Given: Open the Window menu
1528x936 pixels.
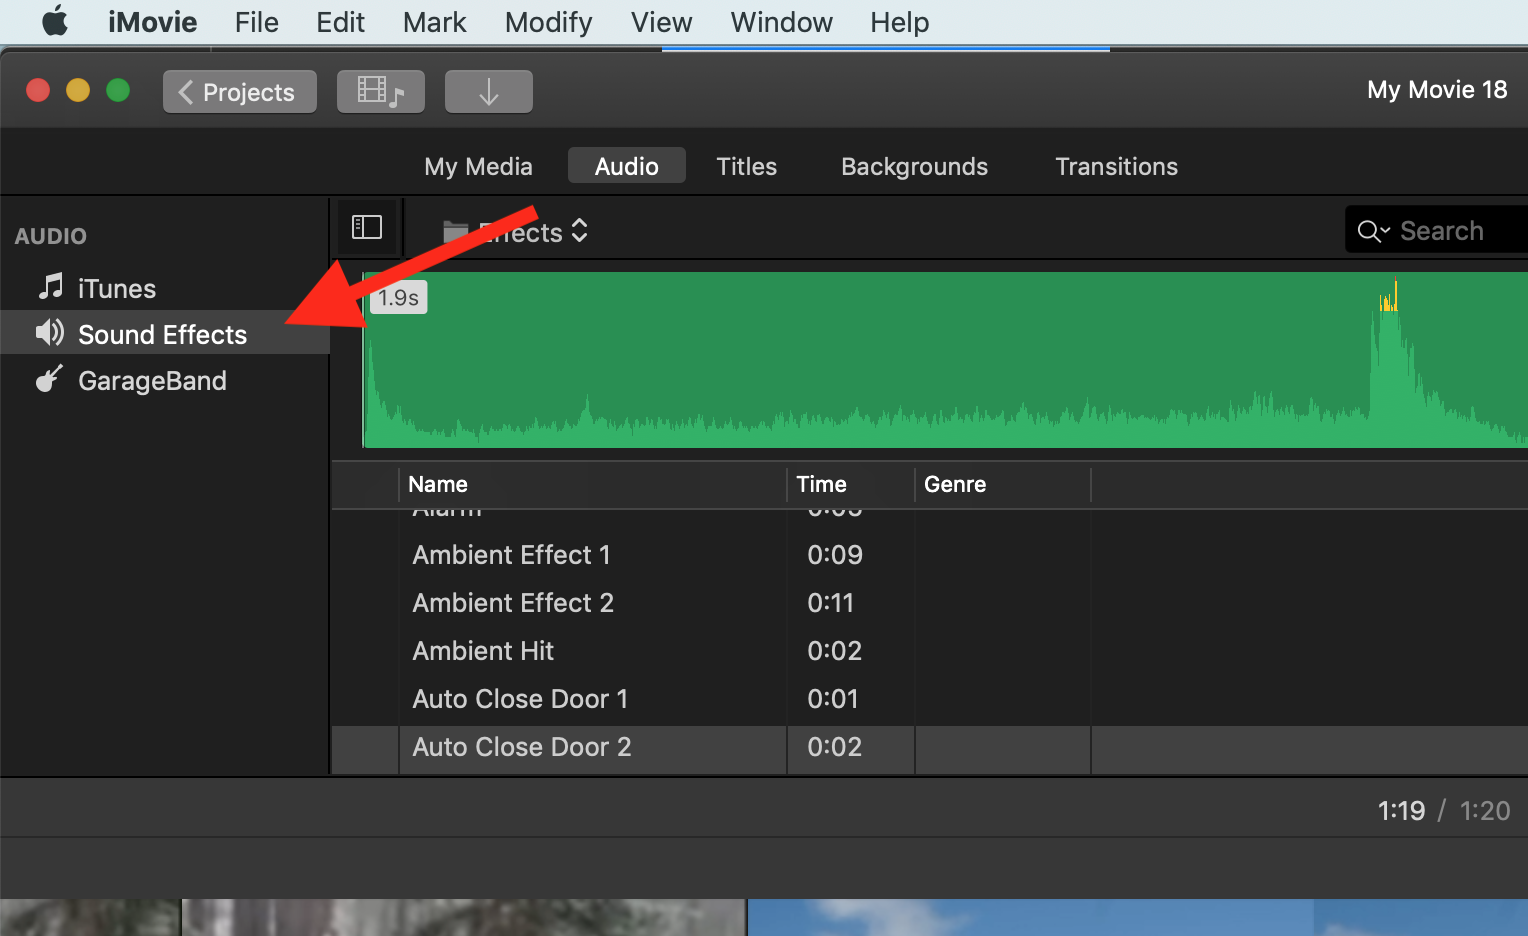Looking at the screenshot, I should pos(781,22).
